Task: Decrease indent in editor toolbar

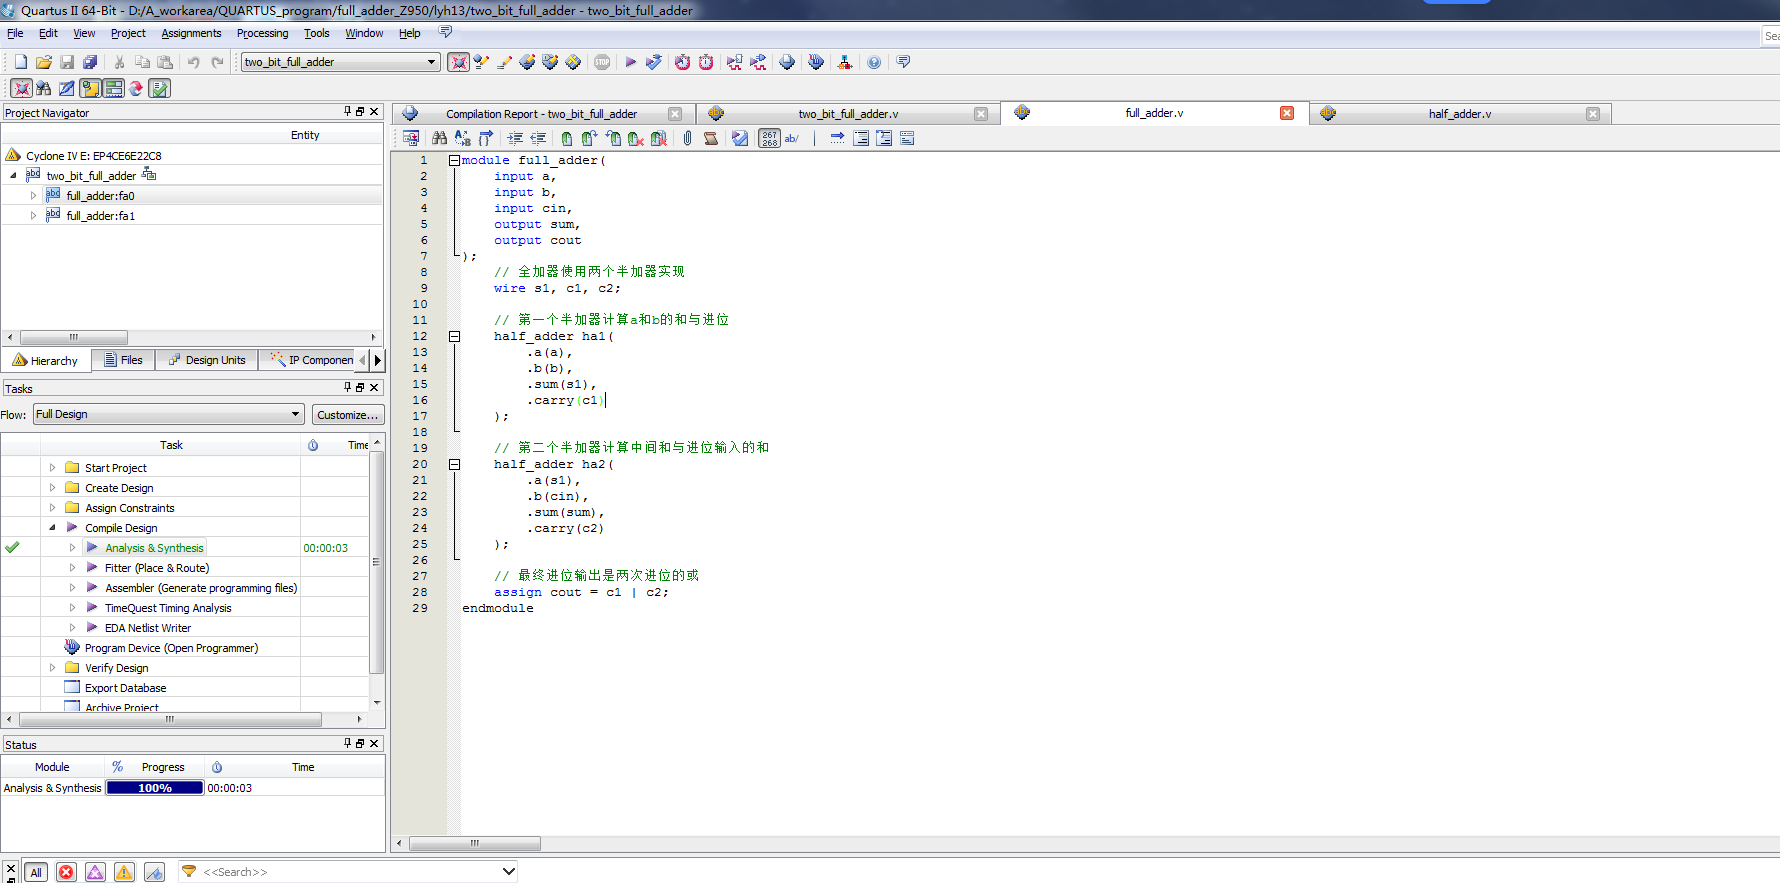Action: 538,138
